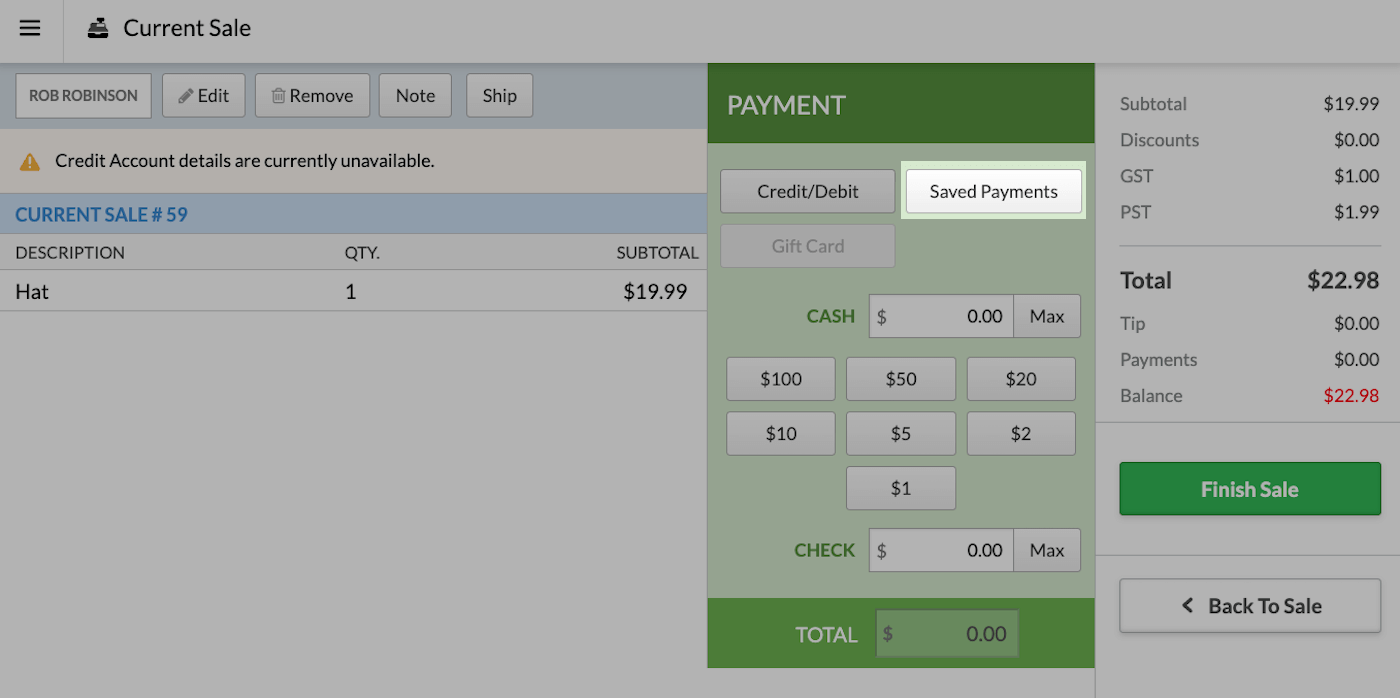
Task: Click the Payments value $0.00
Action: pos(1357,359)
